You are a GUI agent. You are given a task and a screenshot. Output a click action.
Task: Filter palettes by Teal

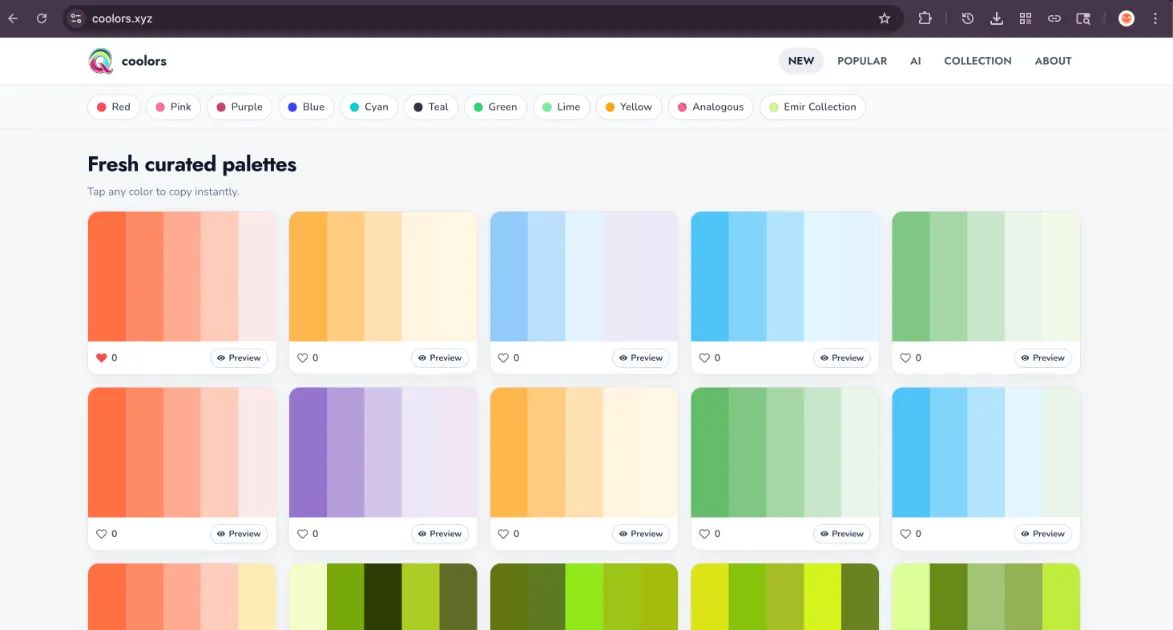click(431, 107)
